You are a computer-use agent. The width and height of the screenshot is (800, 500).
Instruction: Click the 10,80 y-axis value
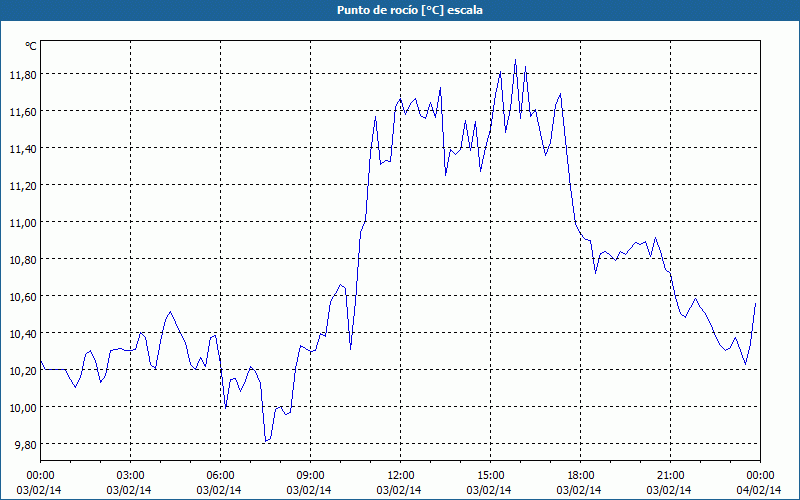click(x=23, y=260)
